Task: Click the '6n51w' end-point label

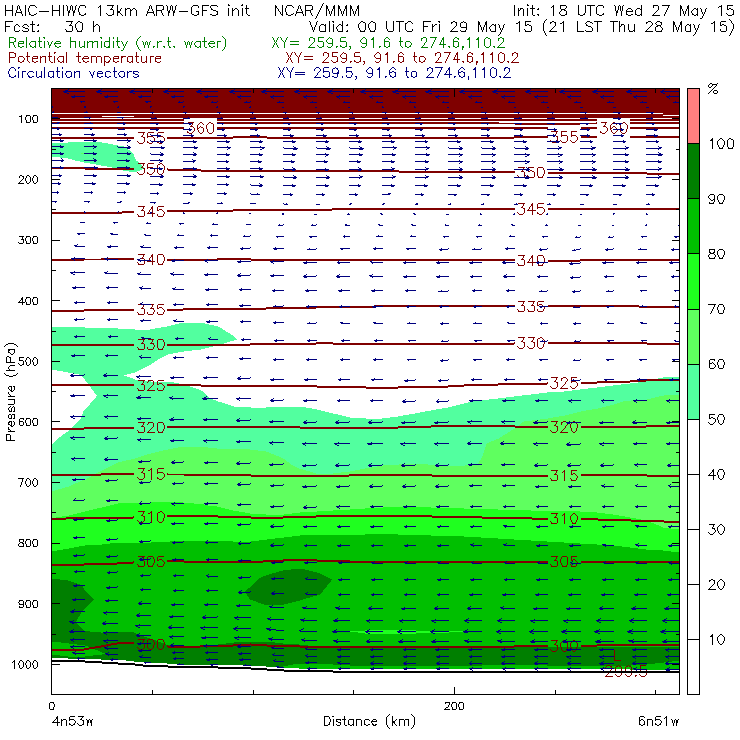Action: (658, 722)
